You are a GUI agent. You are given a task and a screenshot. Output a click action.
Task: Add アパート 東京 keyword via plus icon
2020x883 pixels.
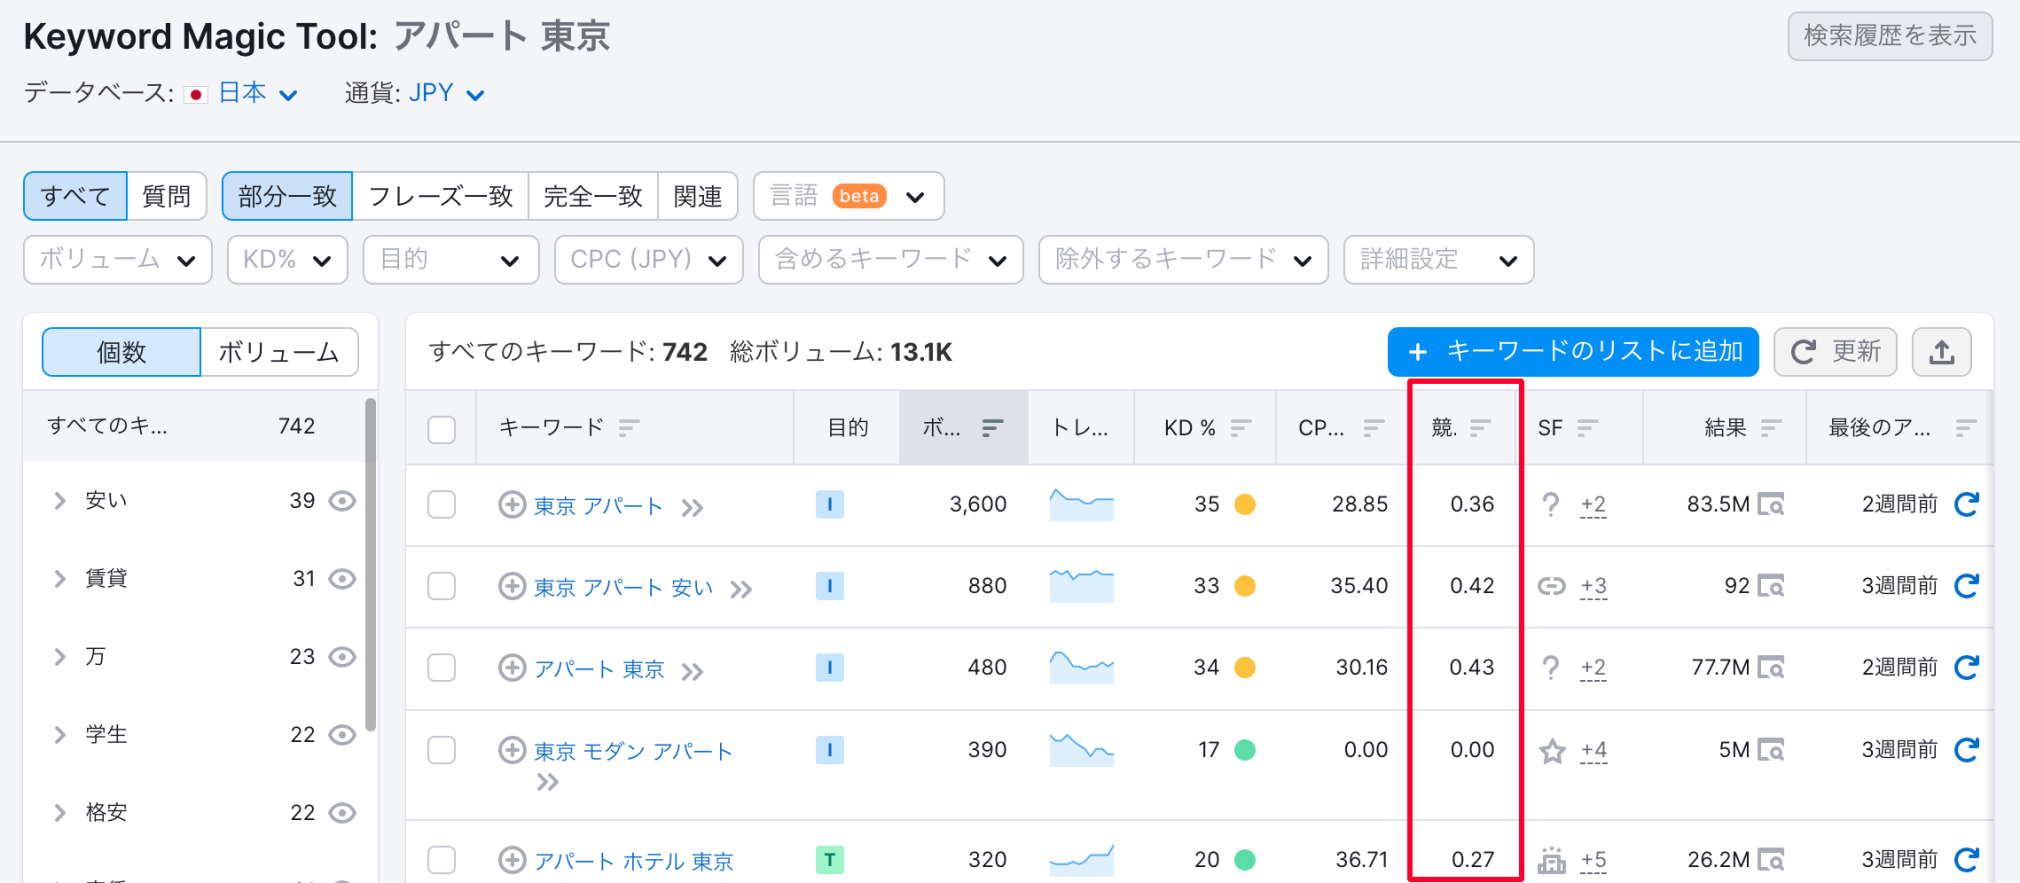tap(512, 667)
